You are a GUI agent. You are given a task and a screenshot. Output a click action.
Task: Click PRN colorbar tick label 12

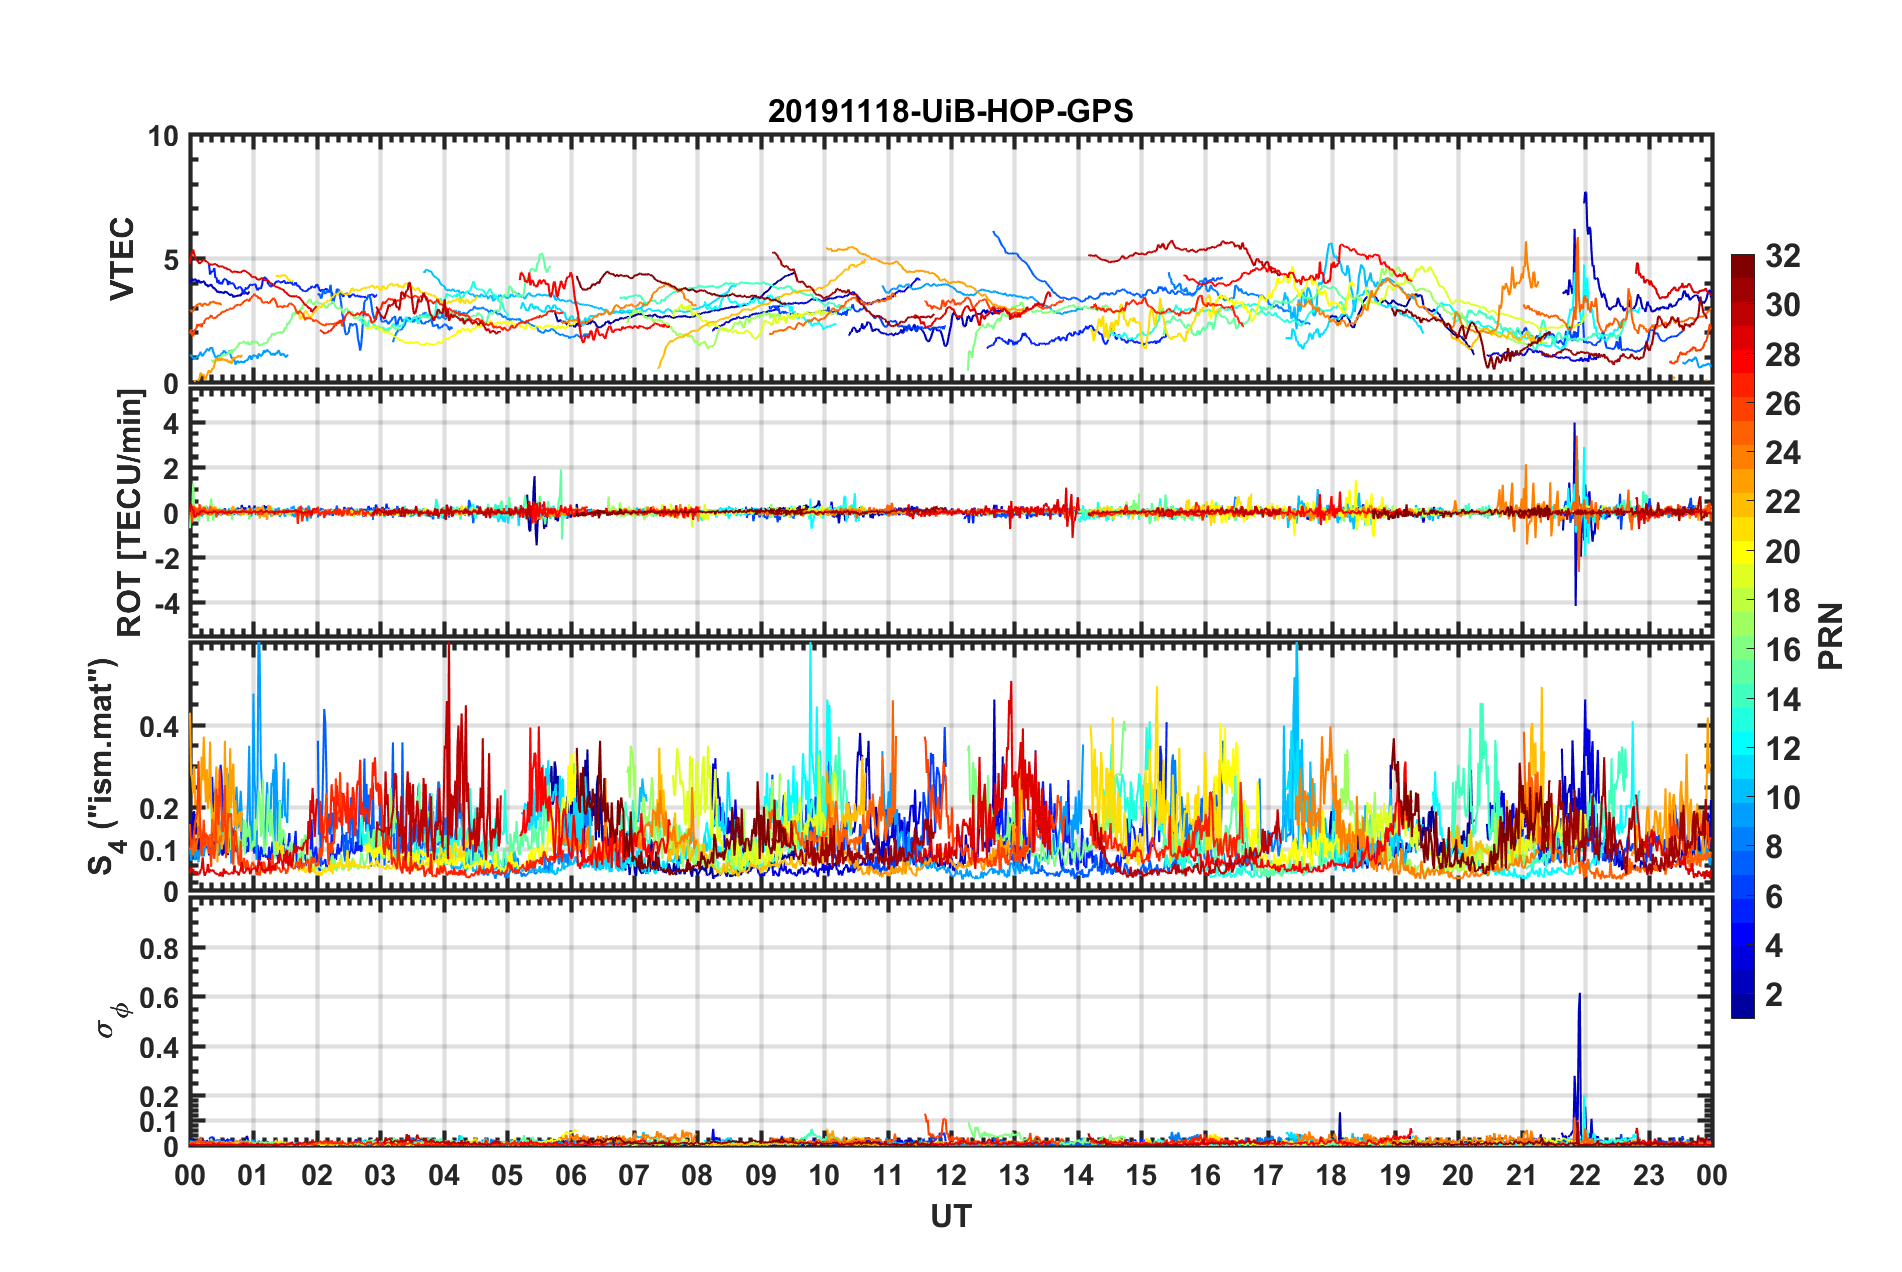pyautogui.click(x=1782, y=748)
